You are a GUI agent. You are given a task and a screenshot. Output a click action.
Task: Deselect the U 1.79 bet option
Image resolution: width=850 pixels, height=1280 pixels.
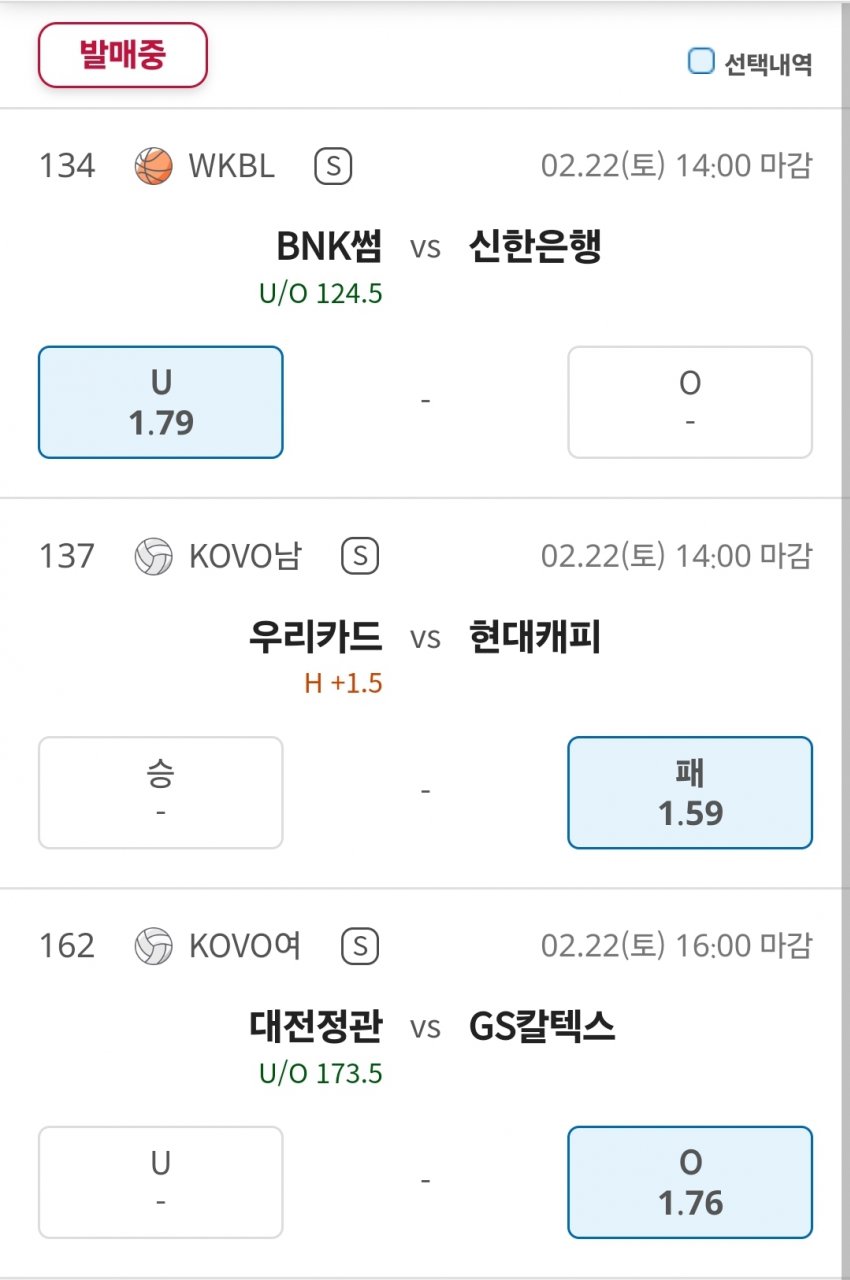tap(161, 402)
